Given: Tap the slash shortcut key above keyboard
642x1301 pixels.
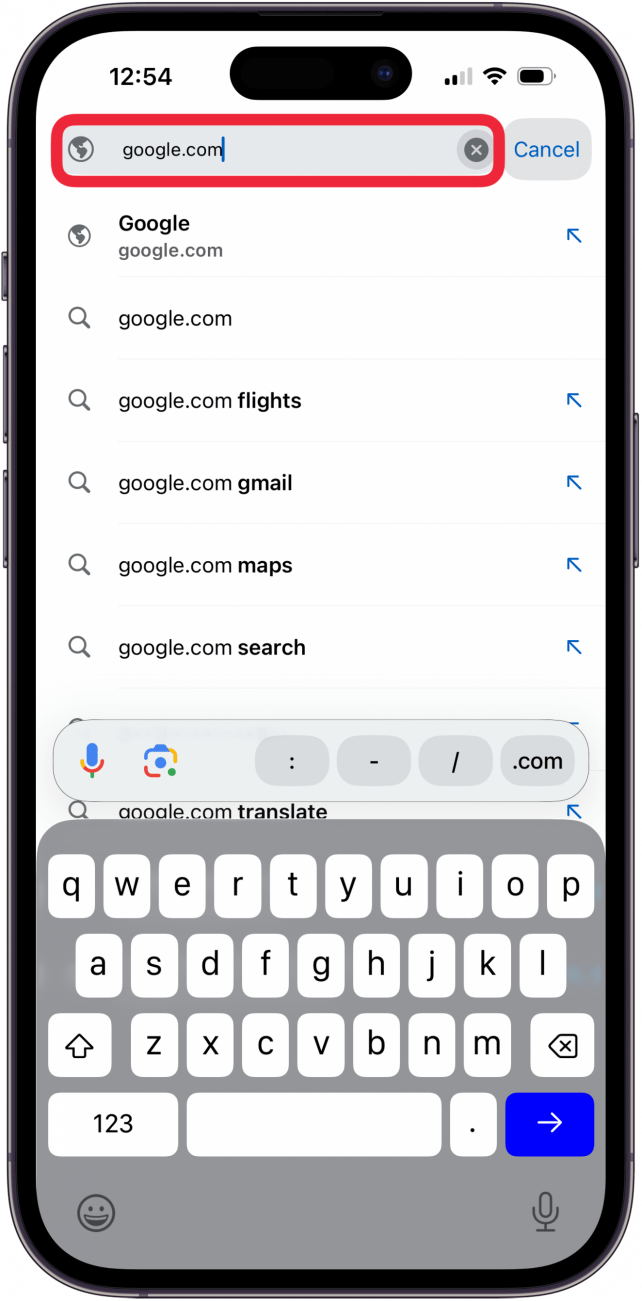Looking at the screenshot, I should click(455, 761).
